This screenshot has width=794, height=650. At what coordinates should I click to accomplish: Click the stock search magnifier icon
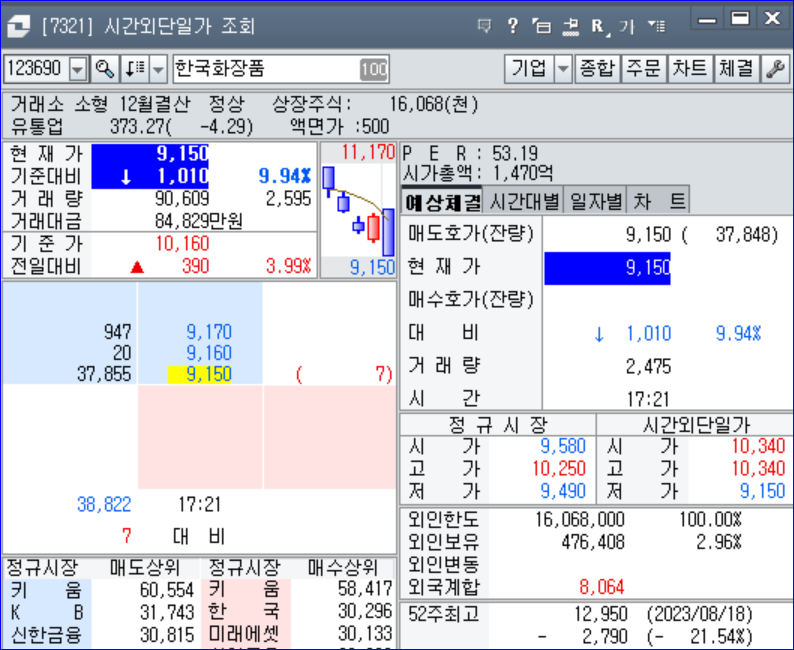[x=105, y=69]
